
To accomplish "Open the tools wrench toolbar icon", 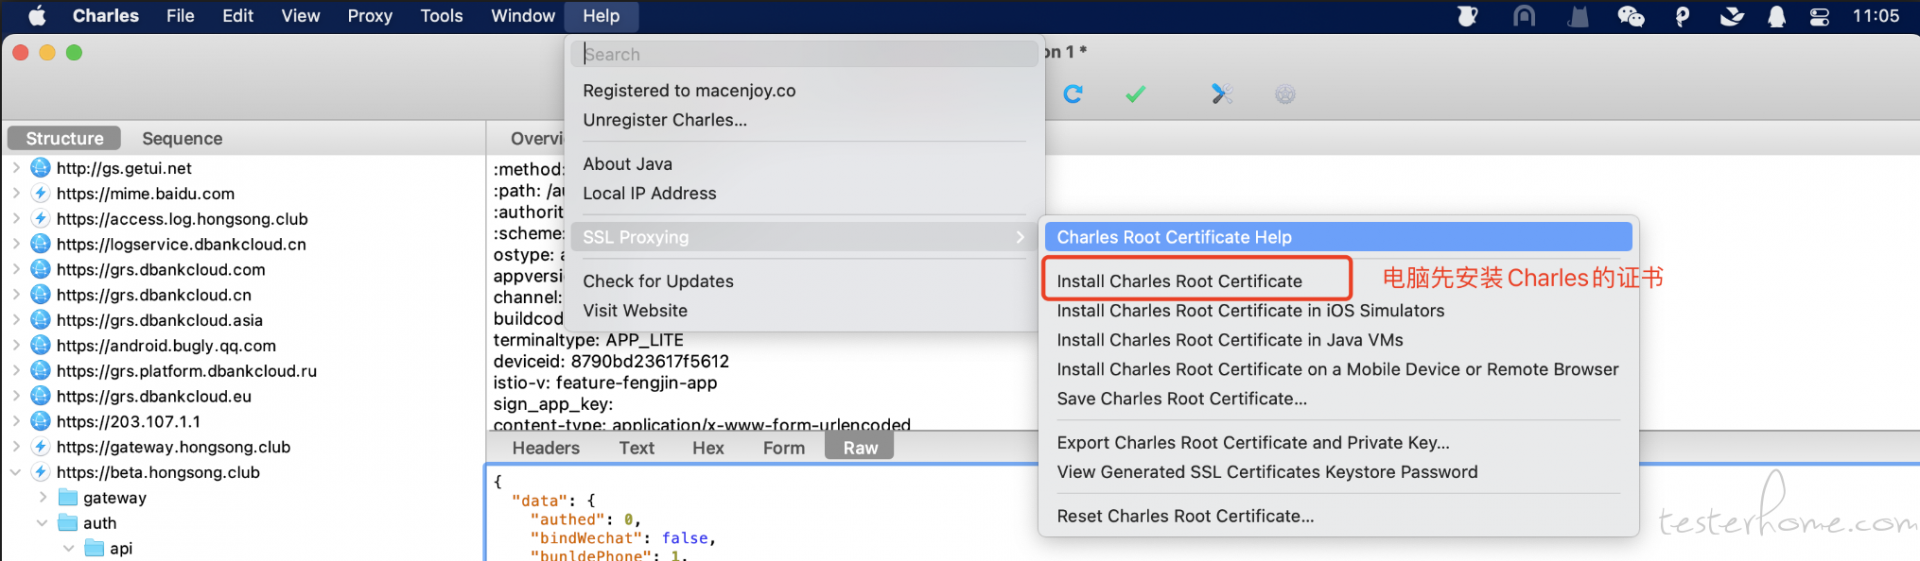I will [1221, 94].
